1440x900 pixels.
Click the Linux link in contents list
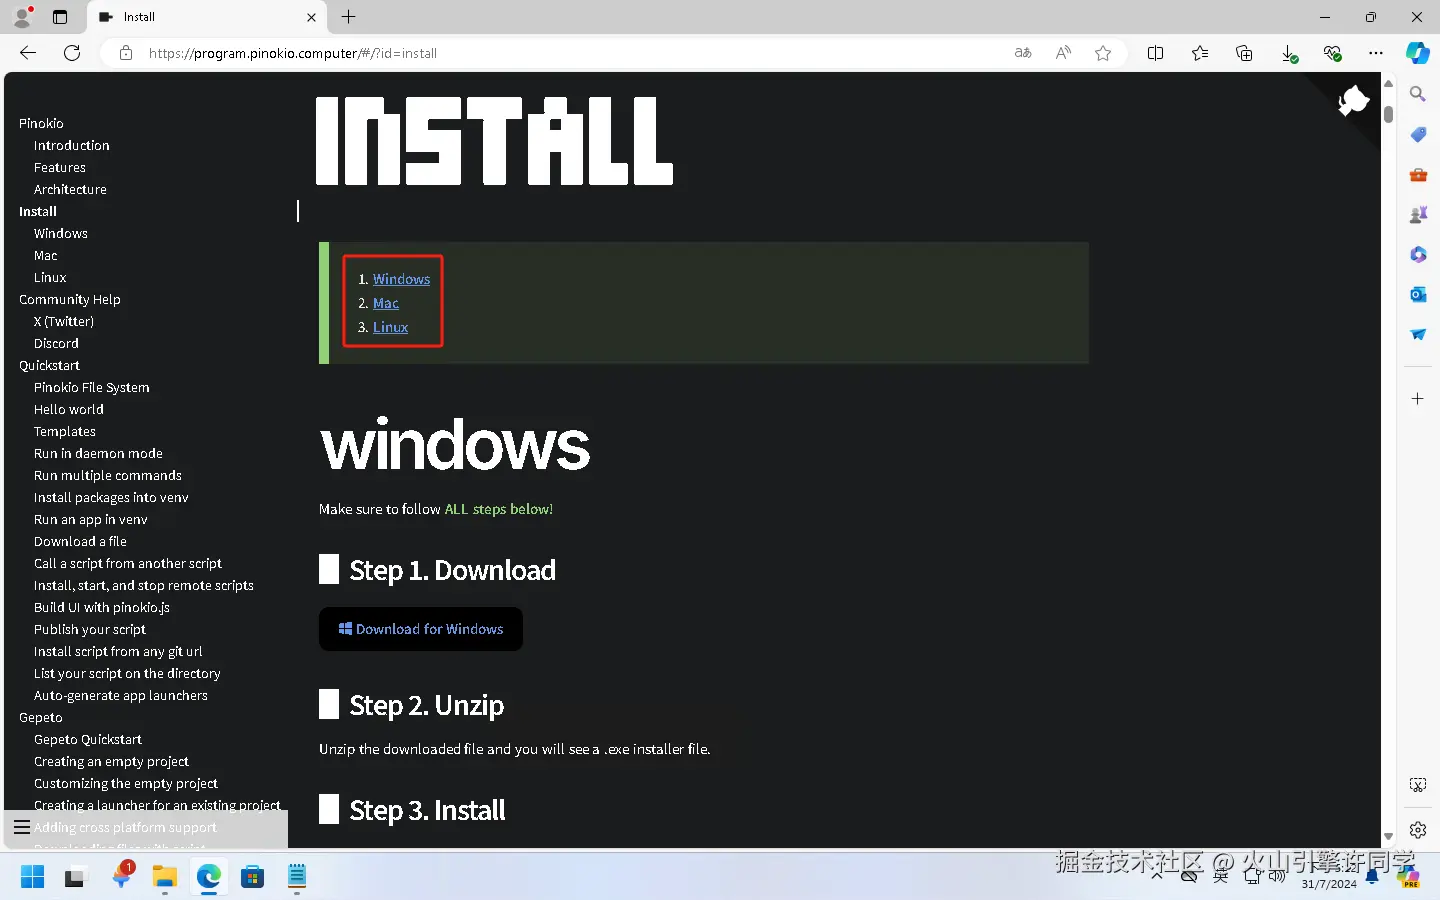coord(390,327)
